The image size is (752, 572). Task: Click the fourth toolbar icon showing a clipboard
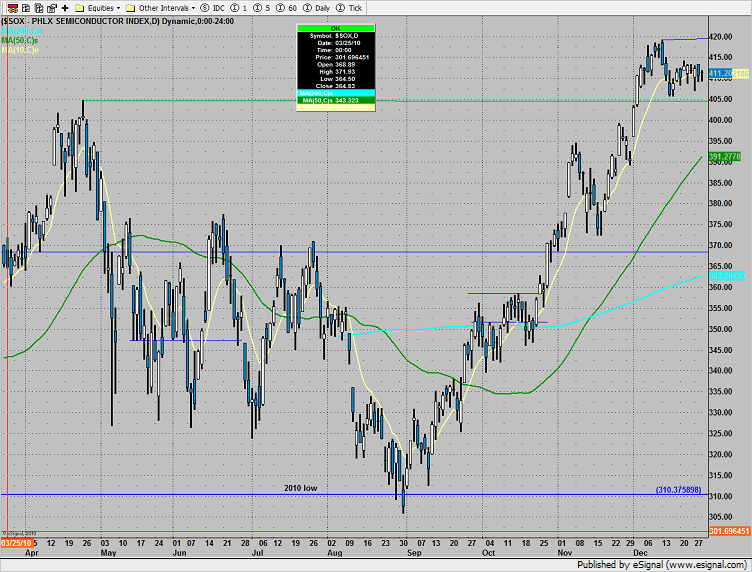(x=52, y=8)
